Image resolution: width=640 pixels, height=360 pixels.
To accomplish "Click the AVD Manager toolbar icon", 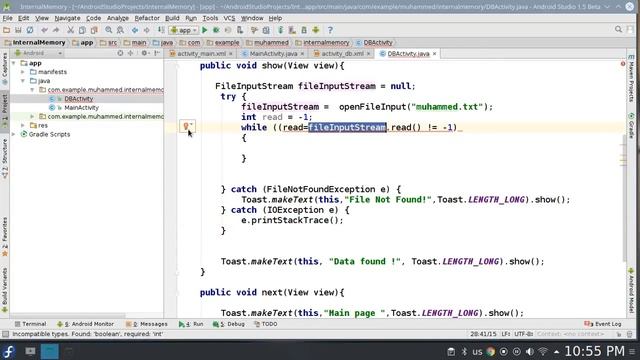I will coord(292,30).
